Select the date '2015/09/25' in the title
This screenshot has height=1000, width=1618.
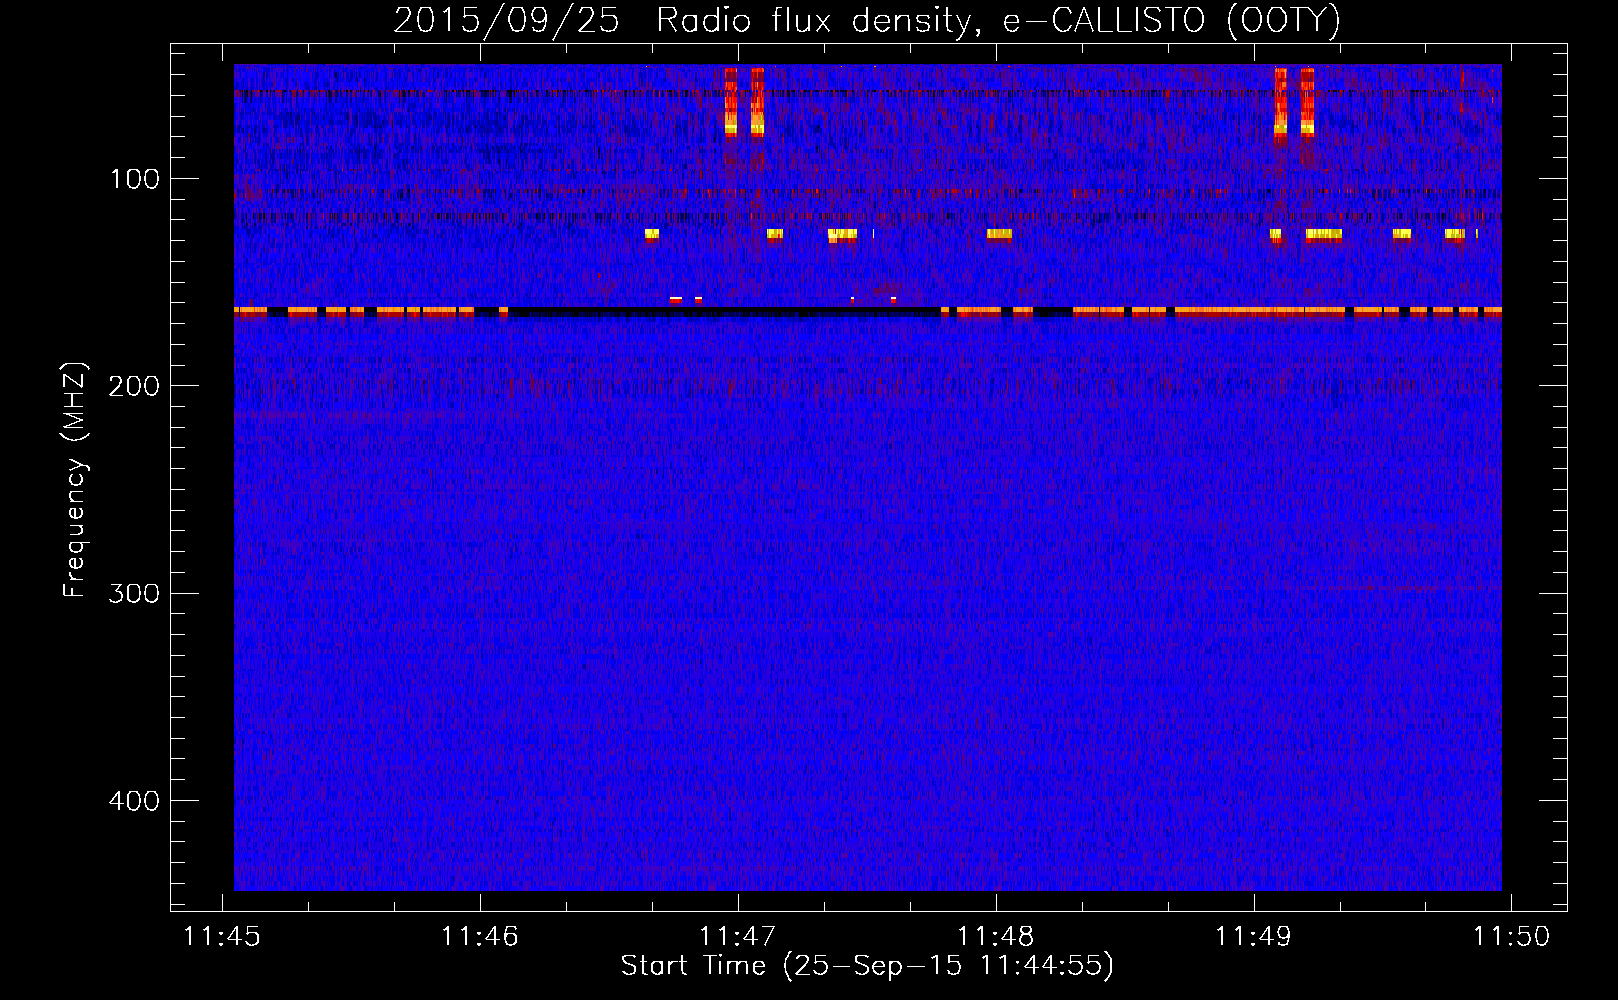[506, 21]
